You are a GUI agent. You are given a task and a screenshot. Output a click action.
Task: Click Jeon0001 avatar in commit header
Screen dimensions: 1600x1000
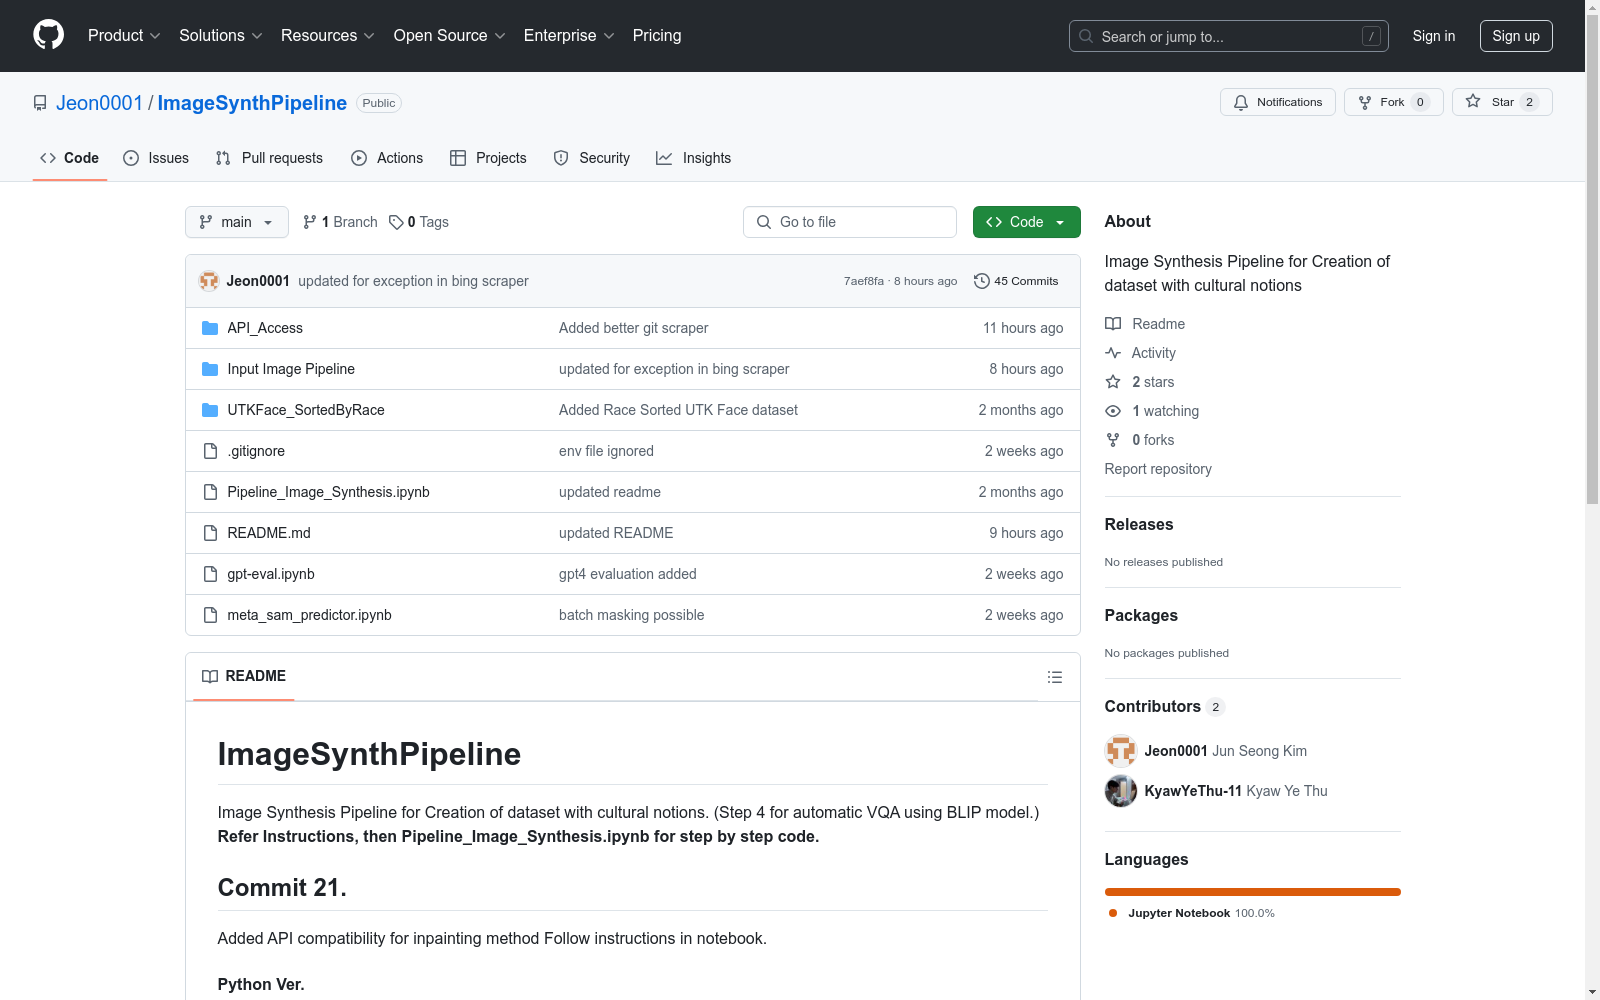[x=209, y=281]
